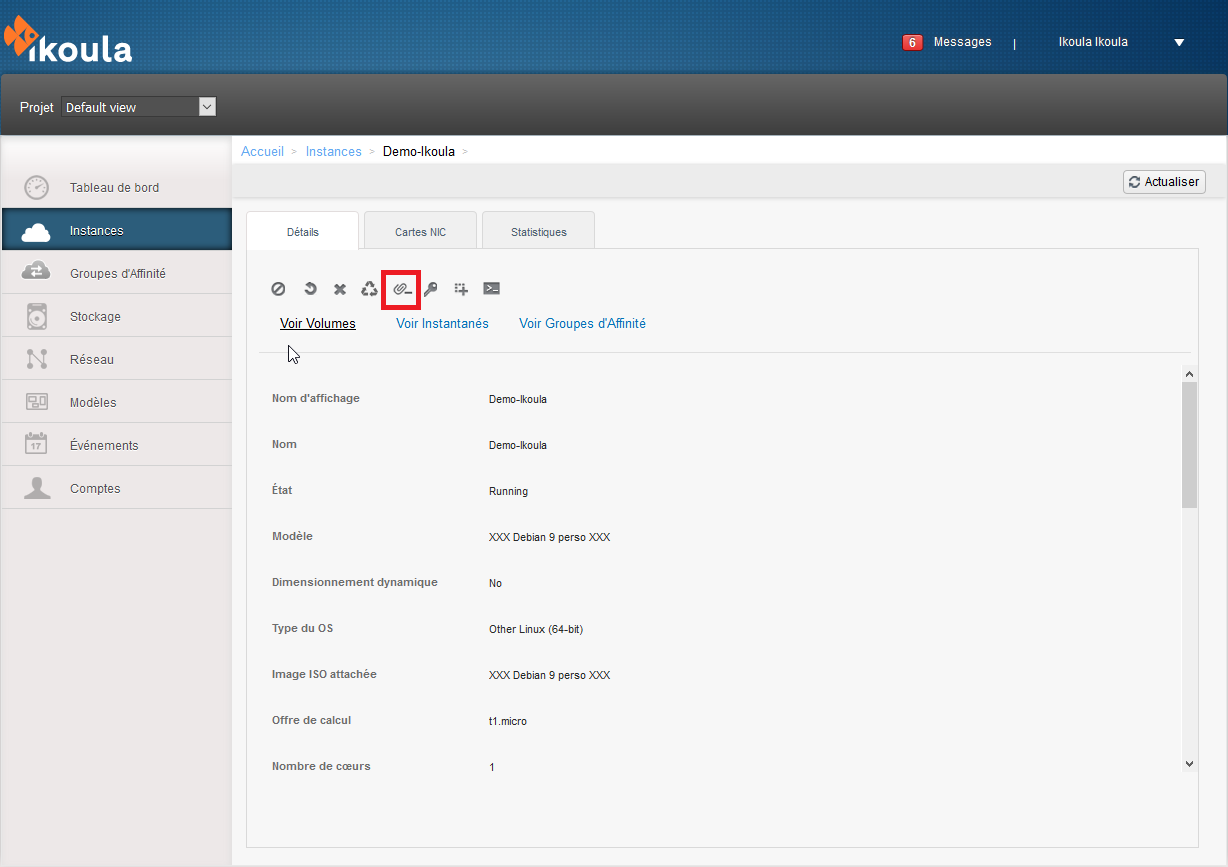Expand the Ikoula Ikoula user menu arrow

coord(1179,43)
